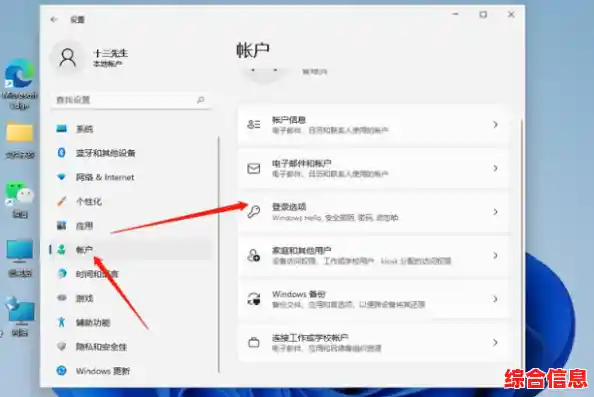This screenshot has width=594, height=397.
Task: Click the Wi-Fi network icon
Action: click(x=61, y=177)
